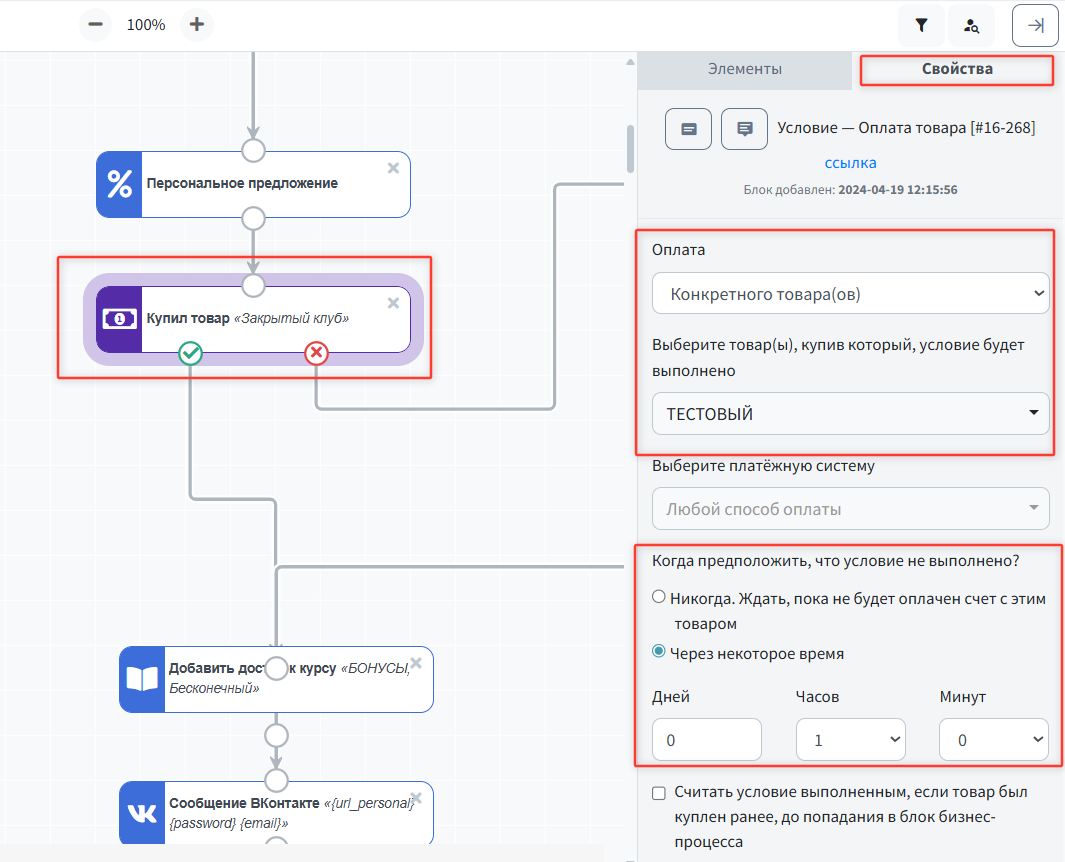
Task: Click the ссылка link
Action: tap(850, 162)
